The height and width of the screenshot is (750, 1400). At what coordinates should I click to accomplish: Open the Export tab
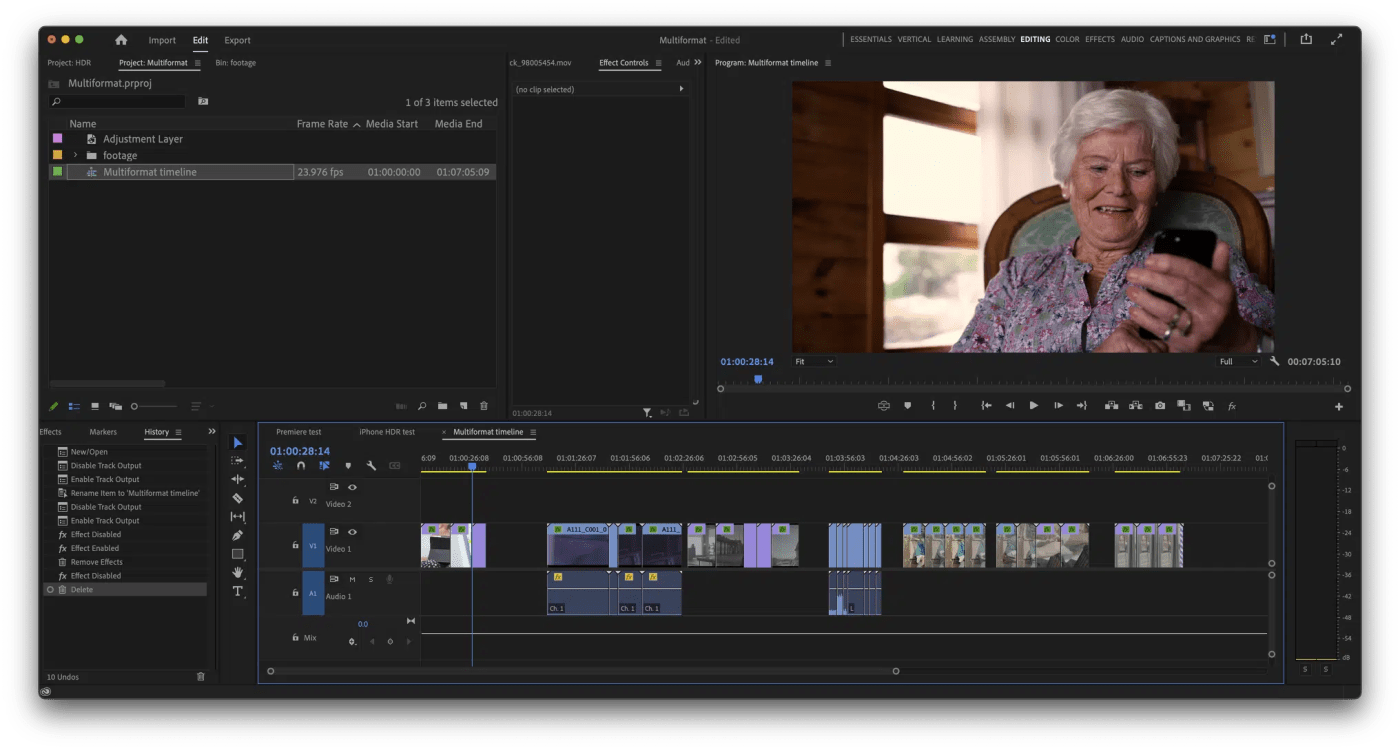pyautogui.click(x=238, y=40)
